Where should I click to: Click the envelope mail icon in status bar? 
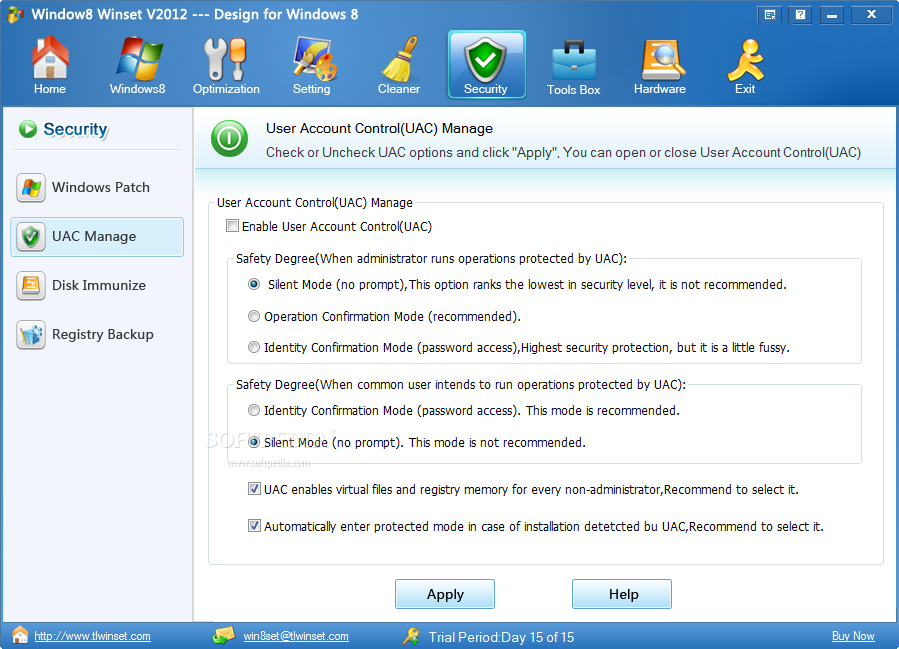(224, 635)
